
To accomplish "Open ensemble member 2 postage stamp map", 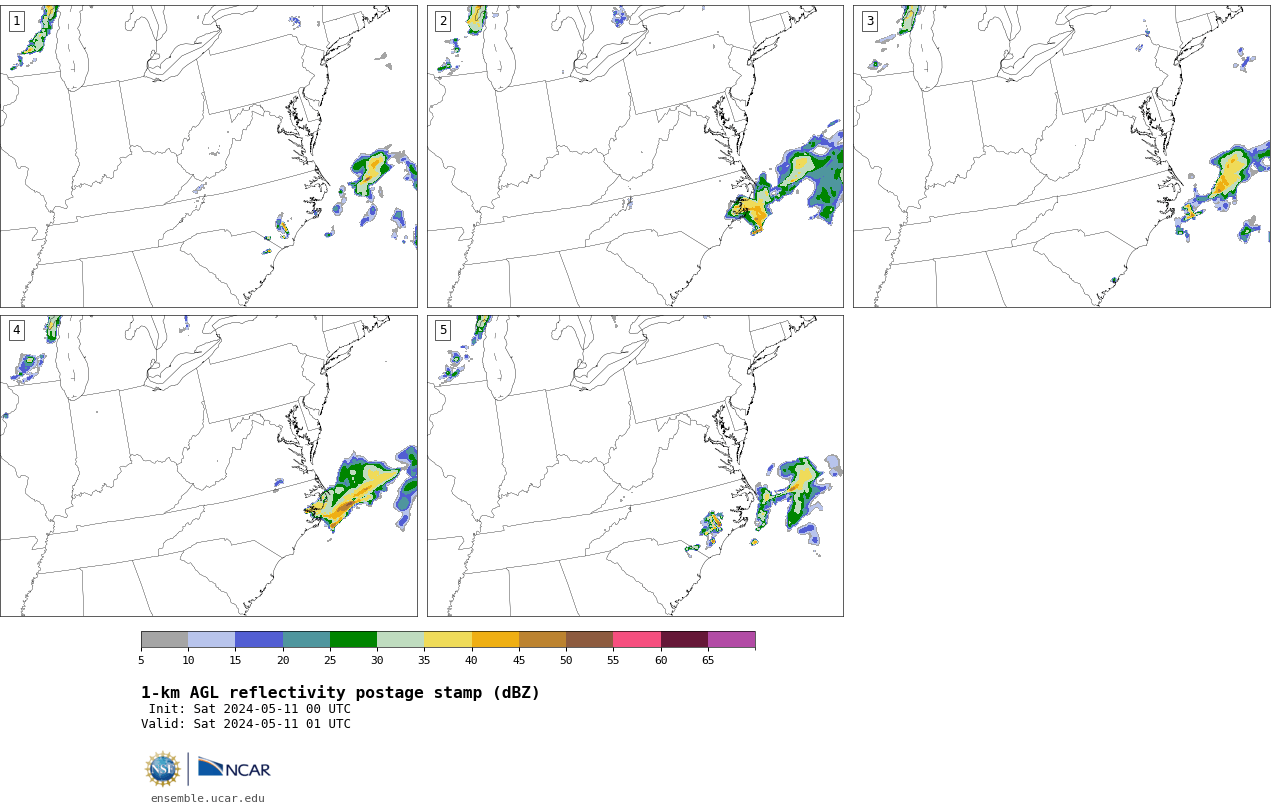I will point(635,156).
